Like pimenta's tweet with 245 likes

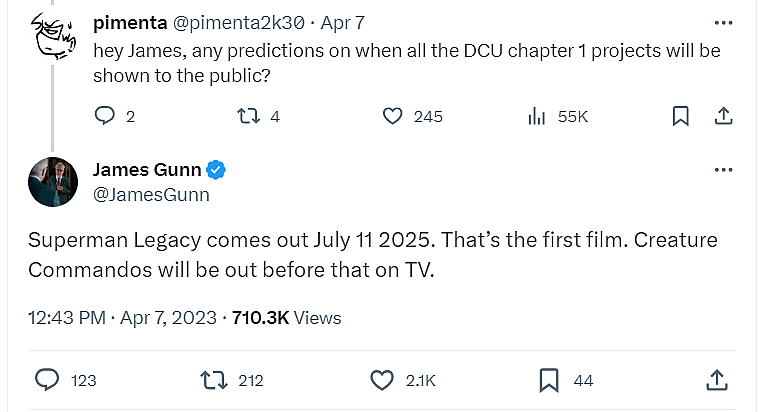393,116
